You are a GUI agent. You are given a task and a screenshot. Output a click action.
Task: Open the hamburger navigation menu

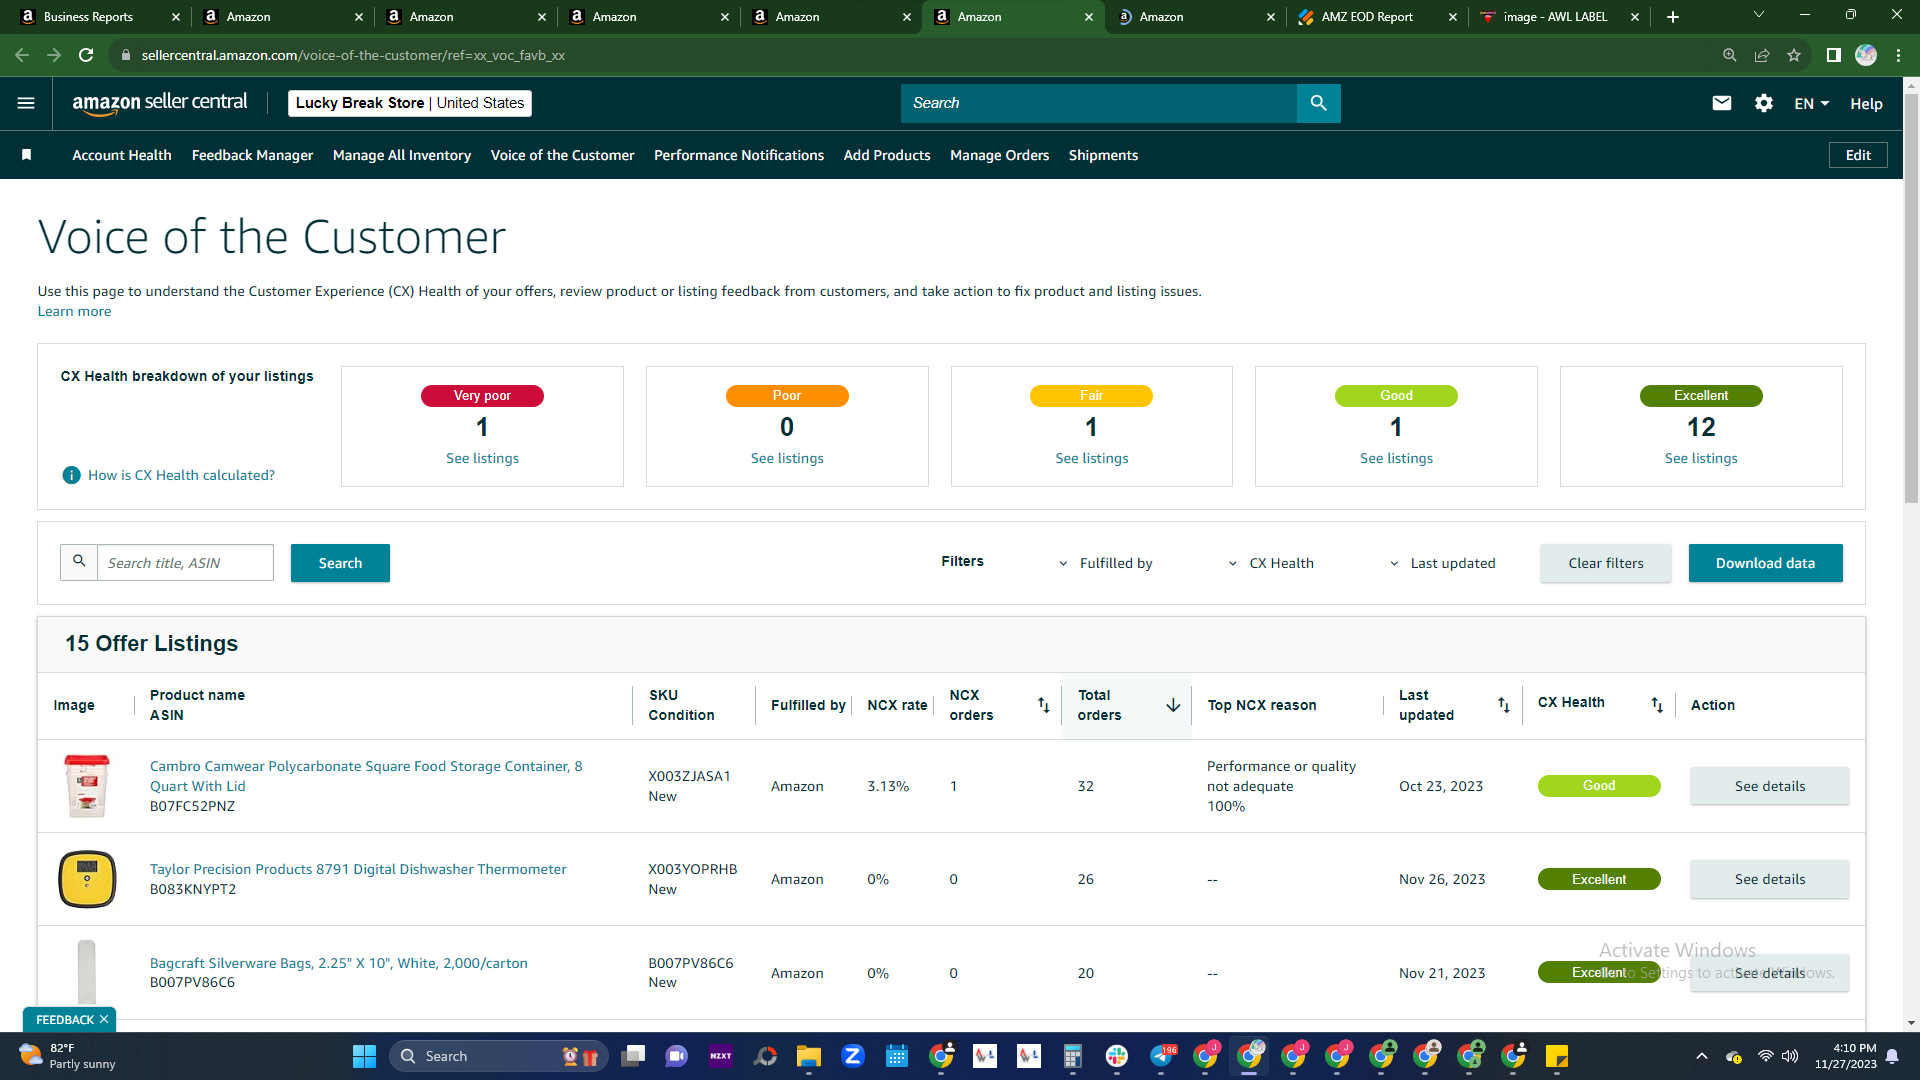26,103
